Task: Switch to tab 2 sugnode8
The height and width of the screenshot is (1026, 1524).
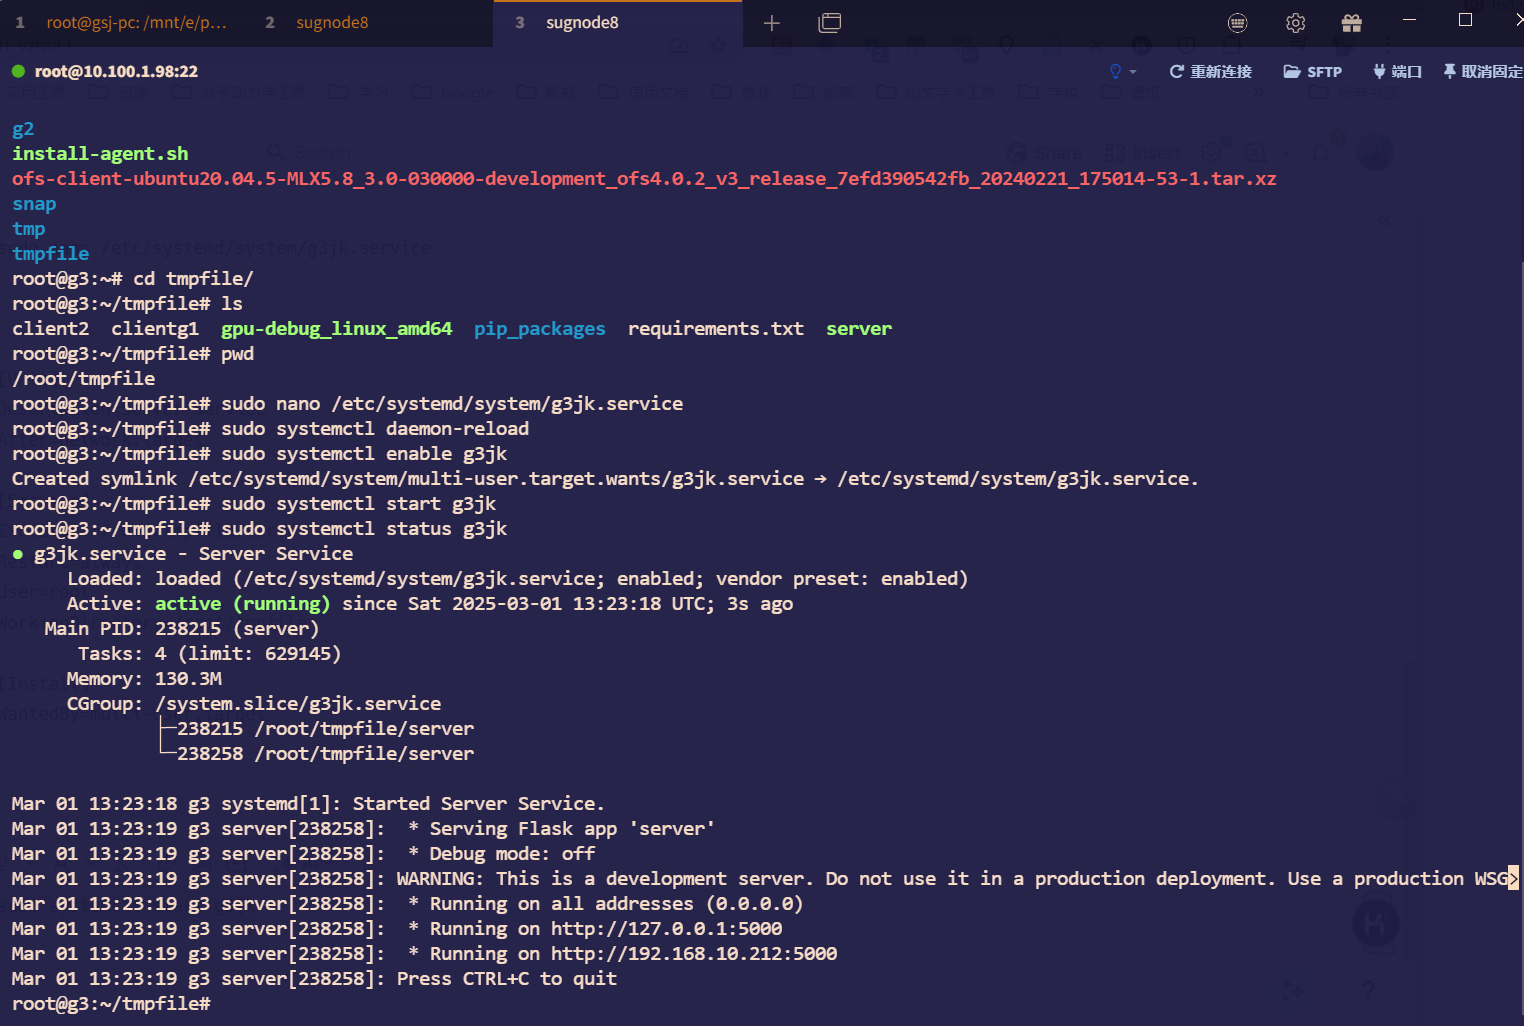Action: coord(370,22)
